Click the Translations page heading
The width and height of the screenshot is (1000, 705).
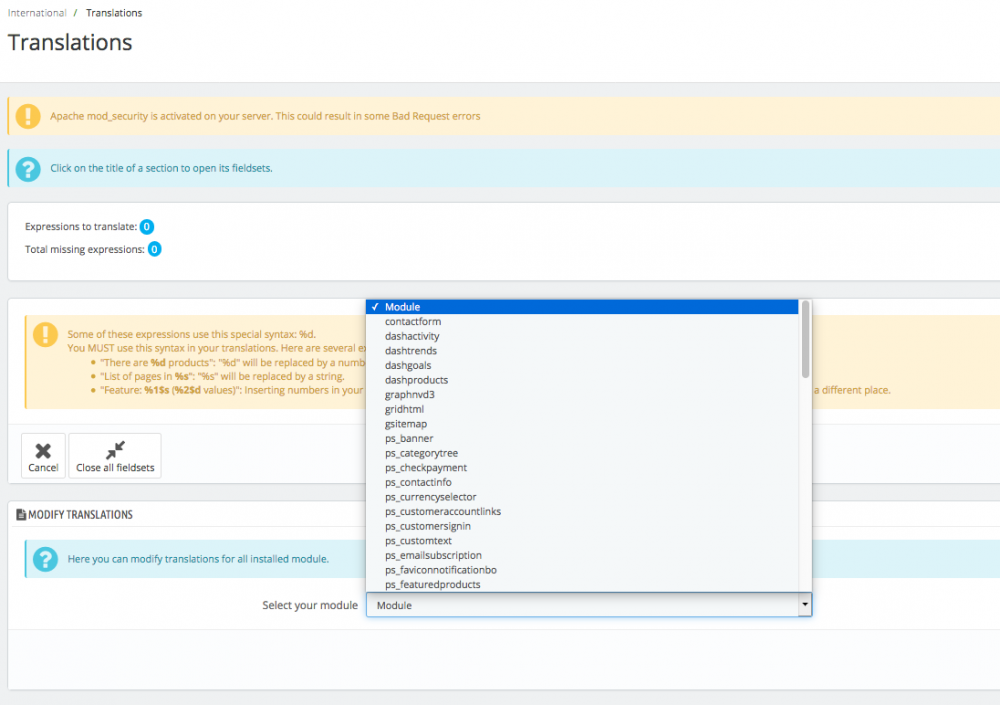(x=70, y=42)
